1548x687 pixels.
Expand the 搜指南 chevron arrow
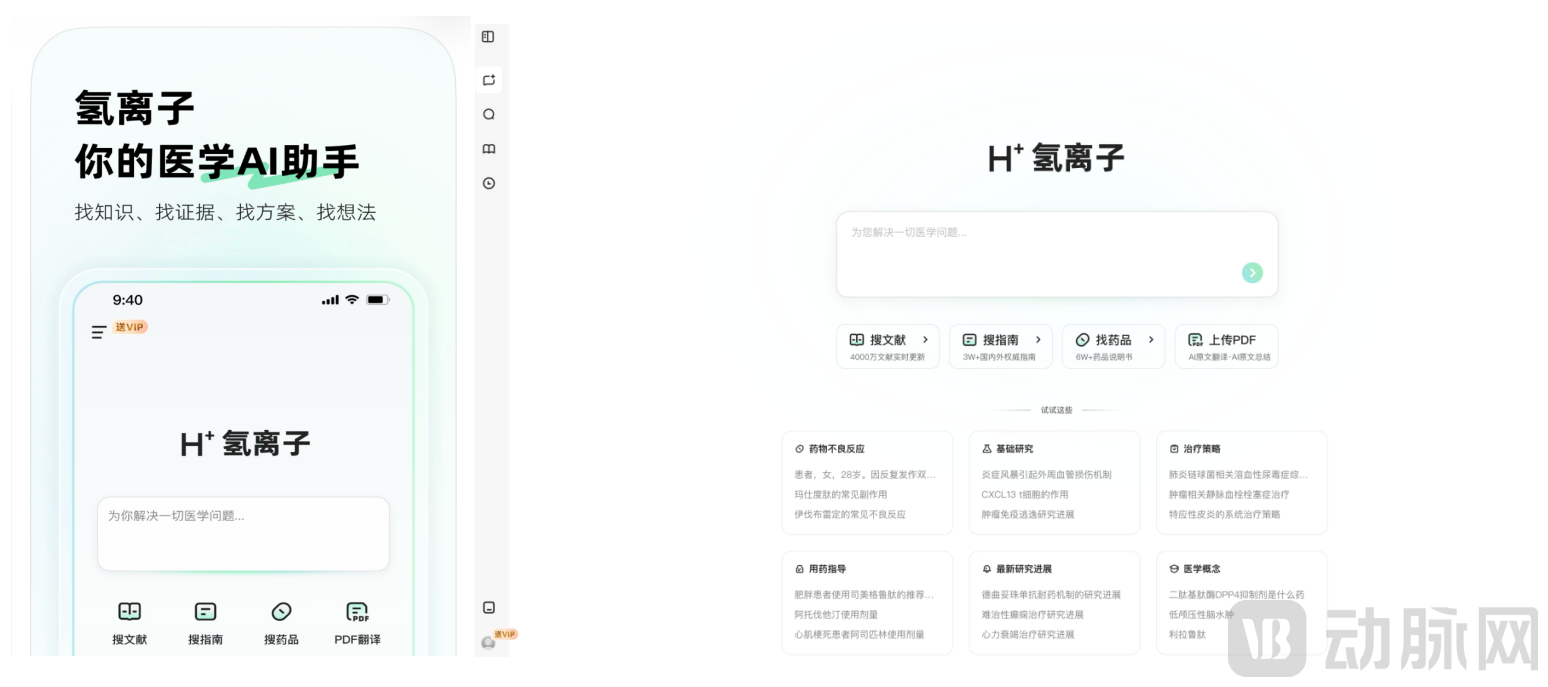[1038, 340]
